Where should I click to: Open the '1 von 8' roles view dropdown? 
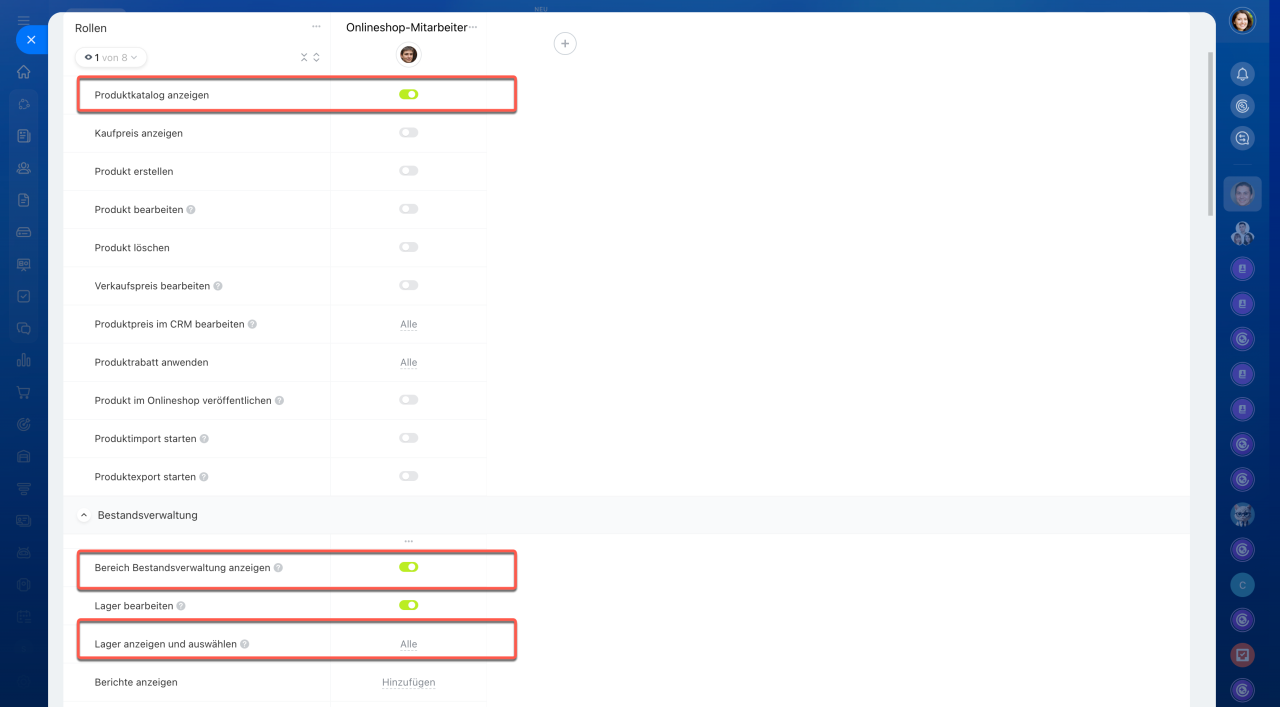pos(111,58)
